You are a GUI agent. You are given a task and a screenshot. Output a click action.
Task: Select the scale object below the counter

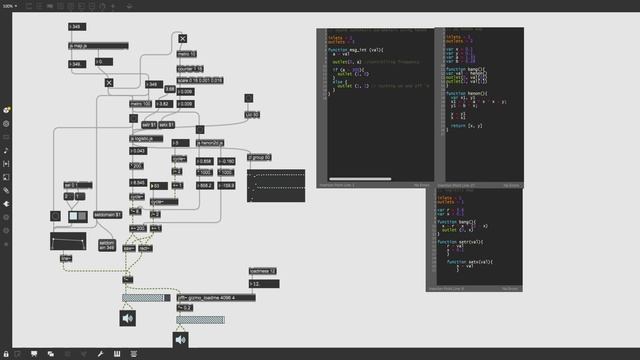pos(200,80)
